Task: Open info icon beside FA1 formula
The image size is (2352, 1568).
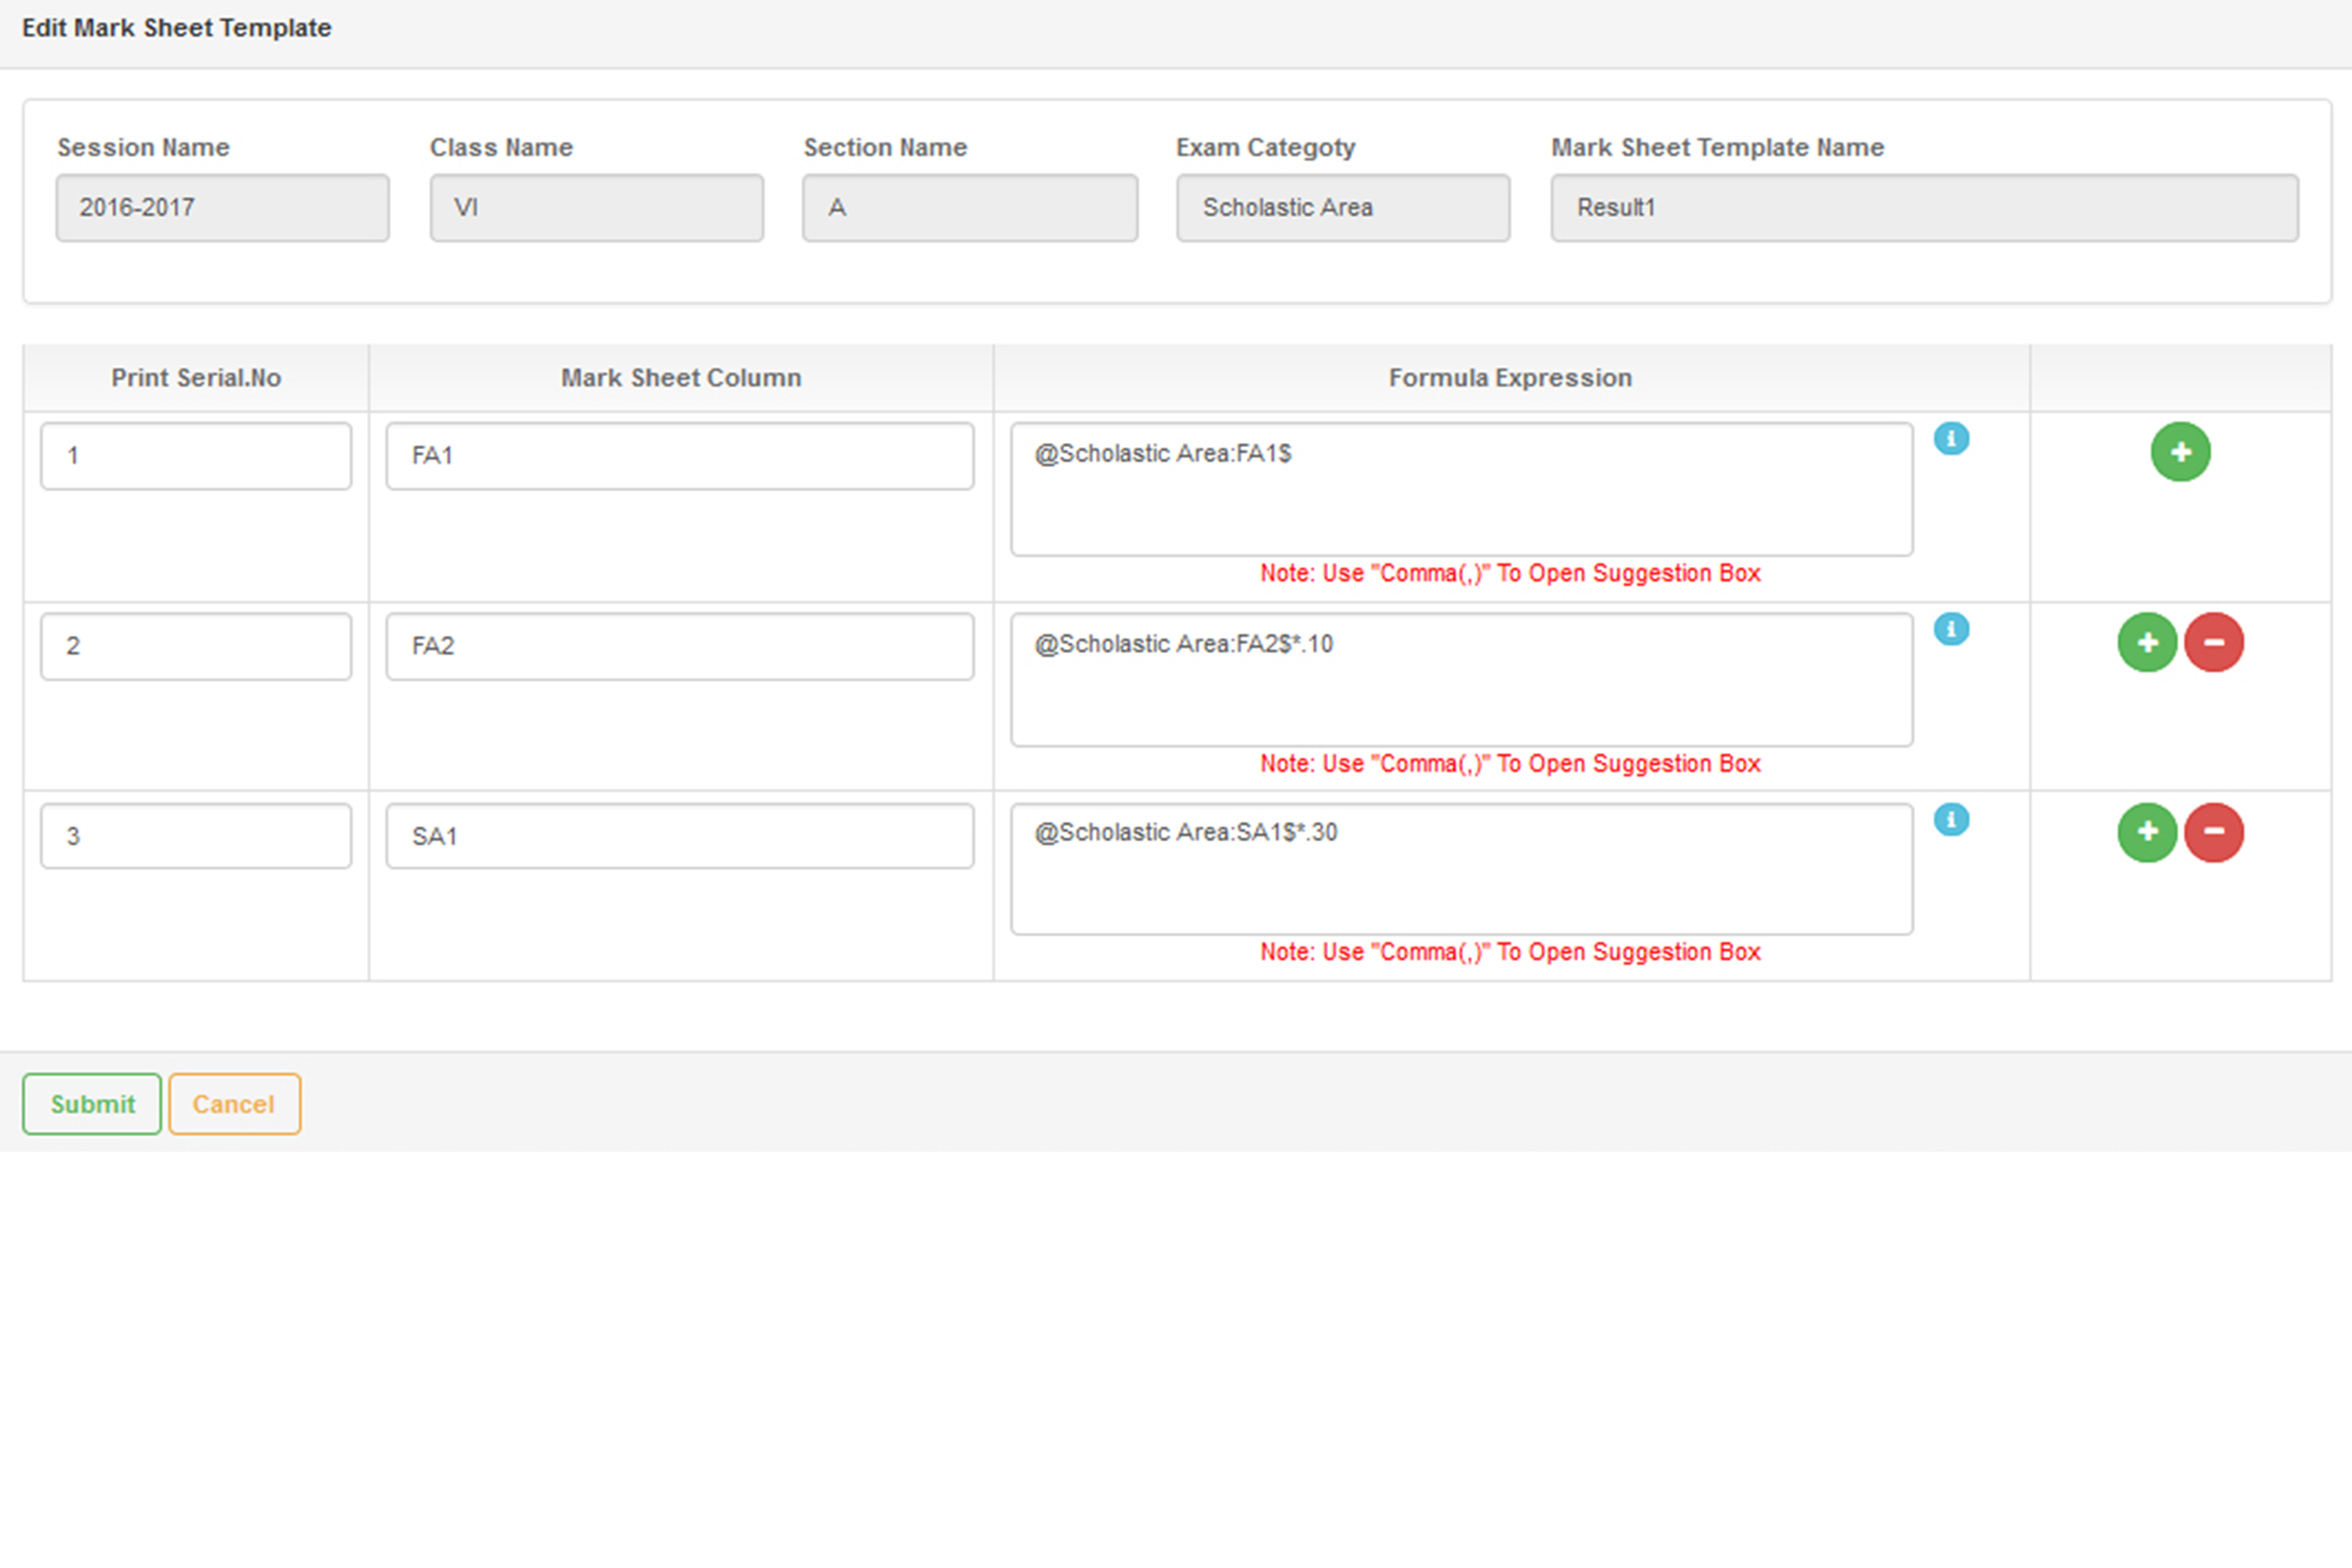Action: pos(1951,439)
